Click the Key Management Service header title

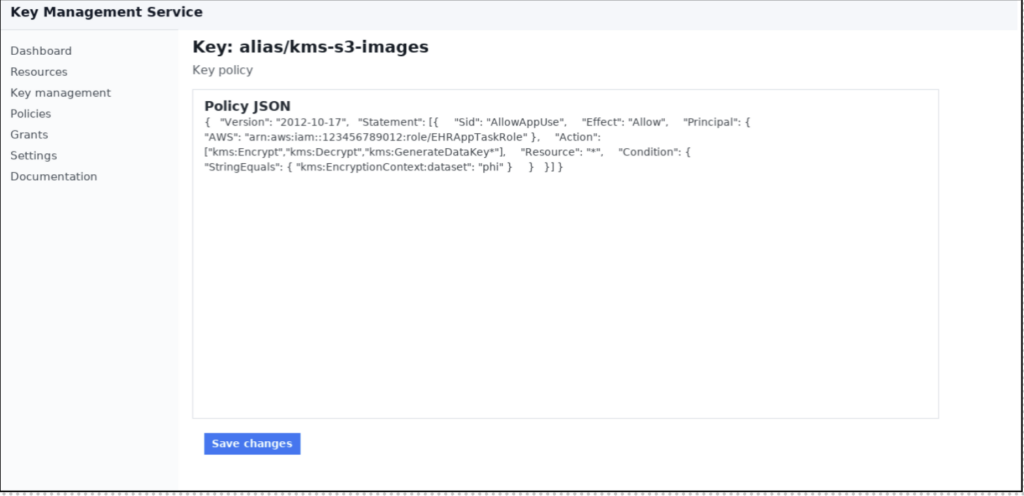(106, 12)
